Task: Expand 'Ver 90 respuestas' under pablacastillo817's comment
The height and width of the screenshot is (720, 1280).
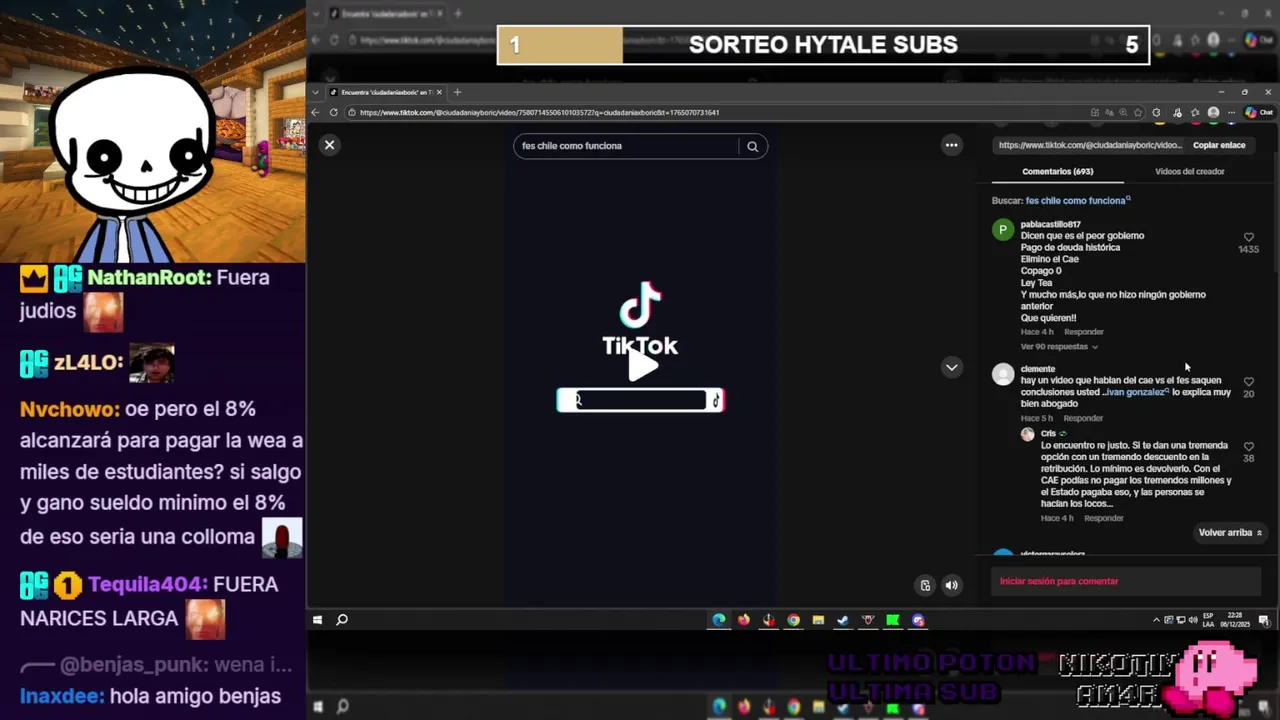Action: tap(1059, 347)
